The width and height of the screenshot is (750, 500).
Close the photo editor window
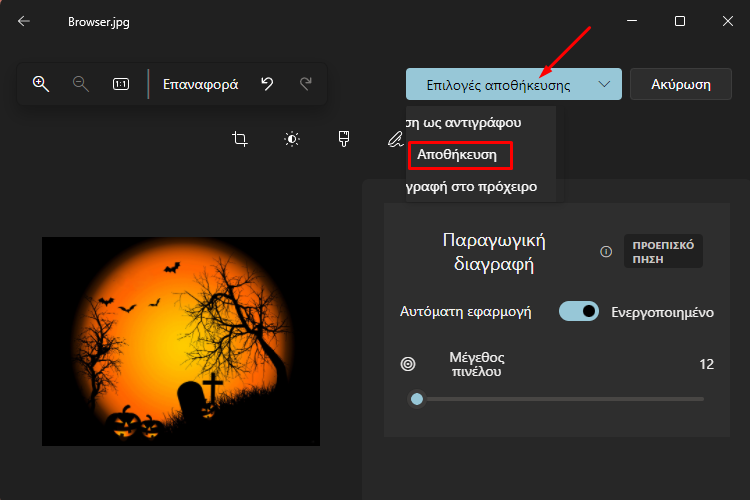pyautogui.click(x=728, y=21)
